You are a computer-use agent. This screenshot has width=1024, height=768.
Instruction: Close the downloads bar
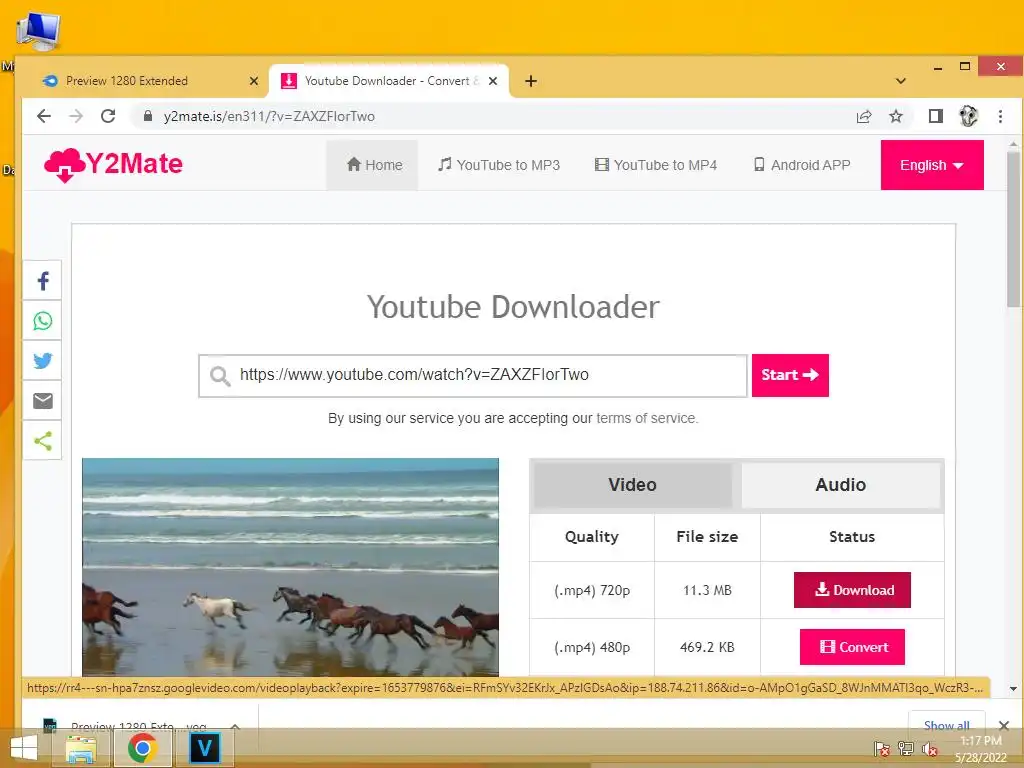coord(1004,726)
